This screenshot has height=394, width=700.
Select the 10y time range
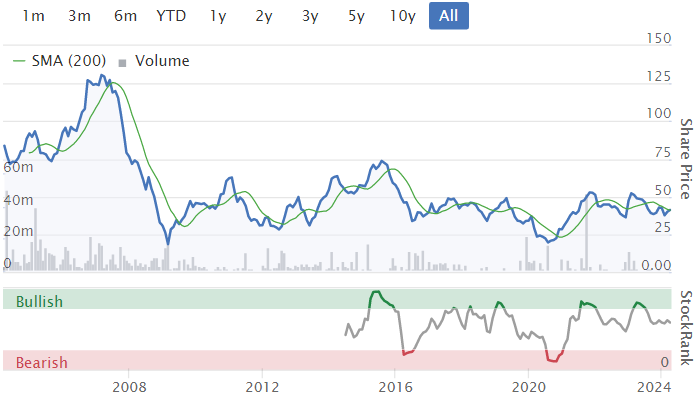click(403, 16)
